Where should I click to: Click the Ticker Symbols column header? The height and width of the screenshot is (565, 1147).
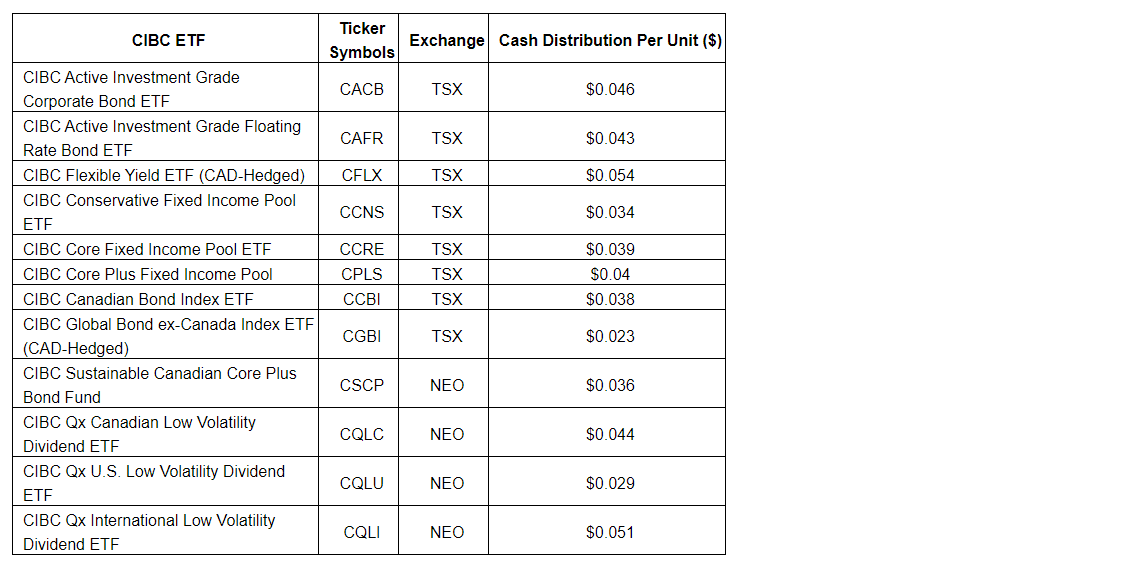(361, 40)
